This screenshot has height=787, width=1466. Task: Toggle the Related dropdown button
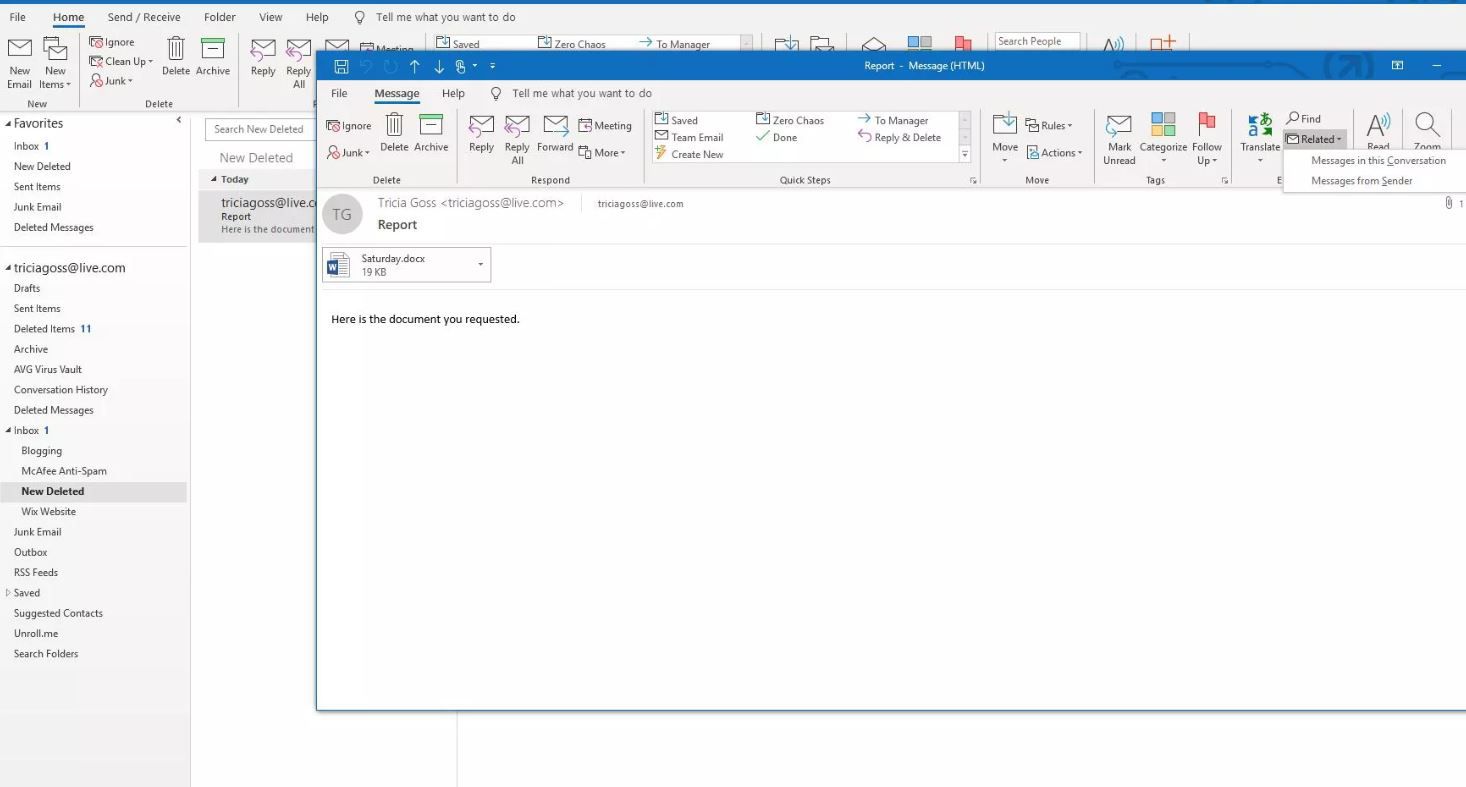click(1314, 139)
